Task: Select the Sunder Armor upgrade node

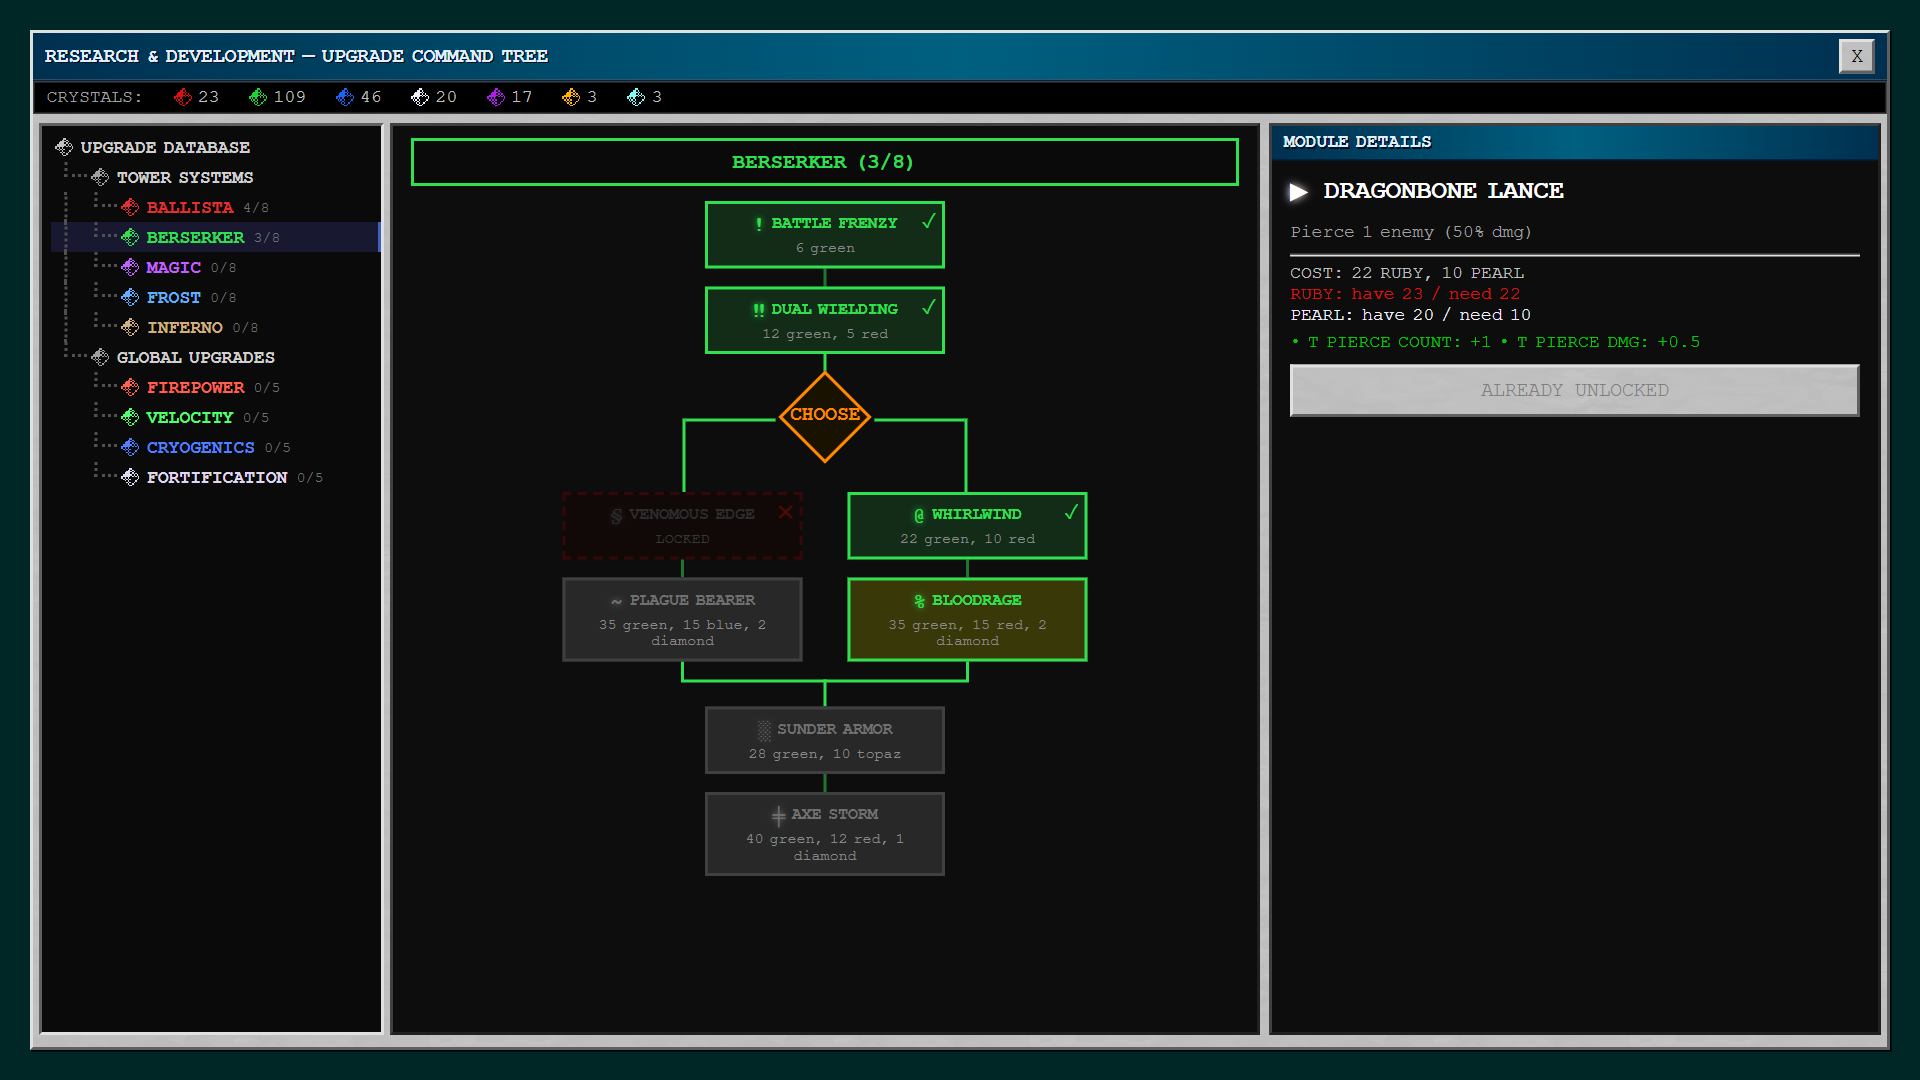Action: tap(824, 740)
